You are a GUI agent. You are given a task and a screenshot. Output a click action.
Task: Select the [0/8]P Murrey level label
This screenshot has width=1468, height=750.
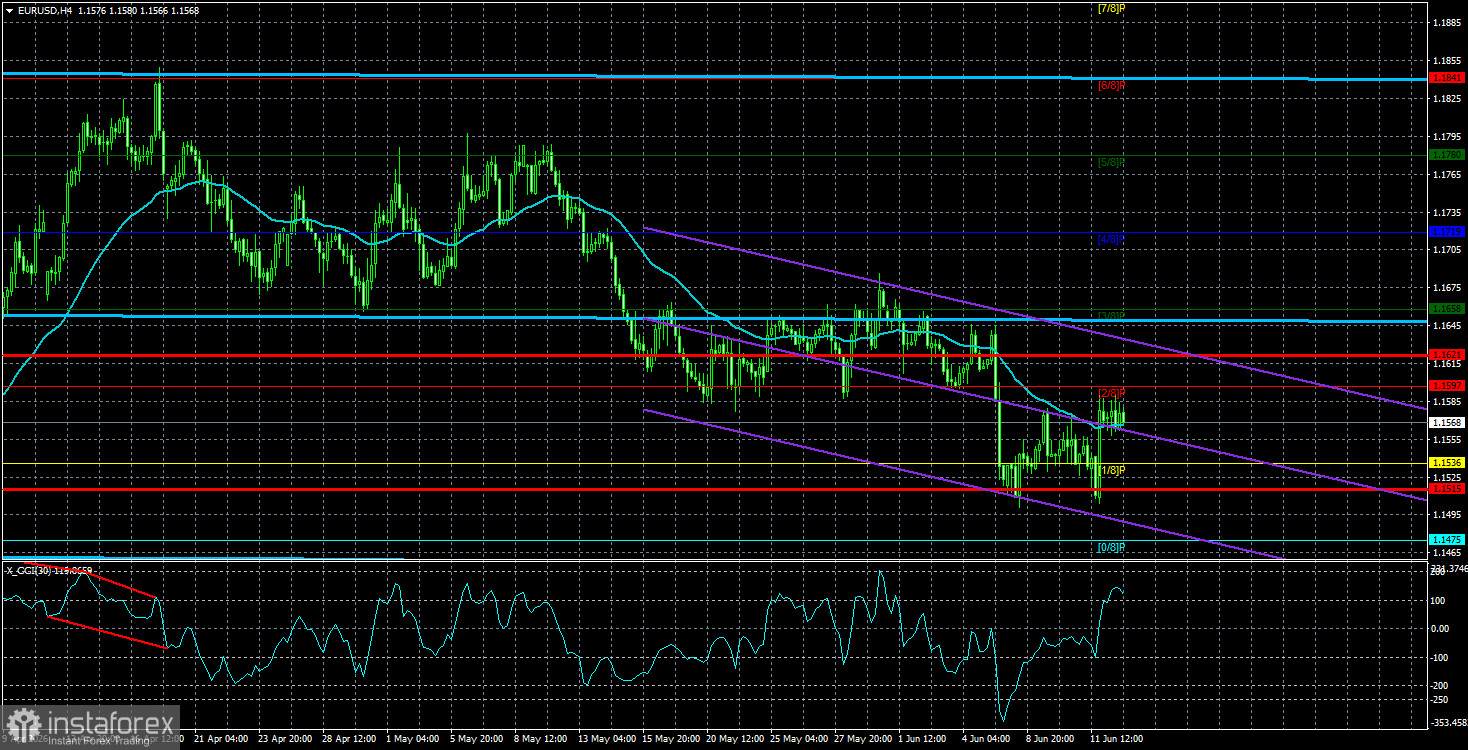[1111, 547]
